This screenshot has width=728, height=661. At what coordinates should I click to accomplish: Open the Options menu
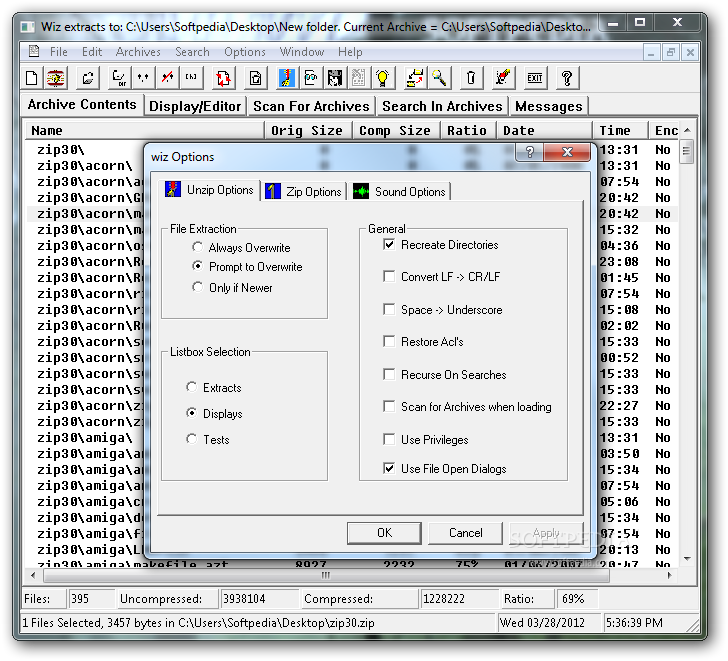tap(245, 52)
